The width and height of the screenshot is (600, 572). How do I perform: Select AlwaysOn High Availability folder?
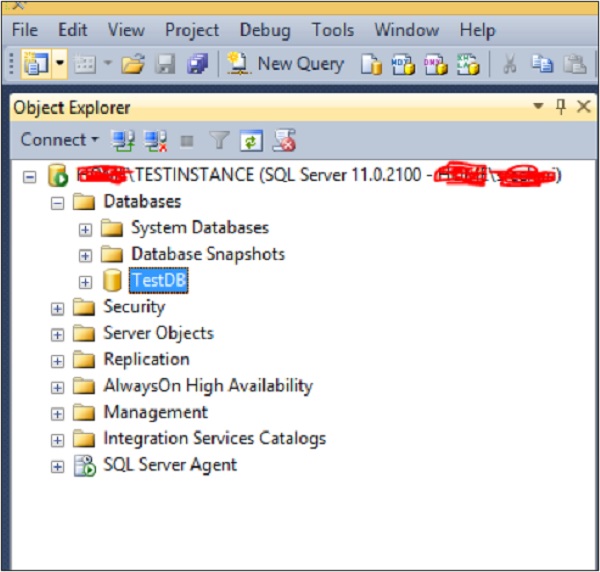(207, 386)
